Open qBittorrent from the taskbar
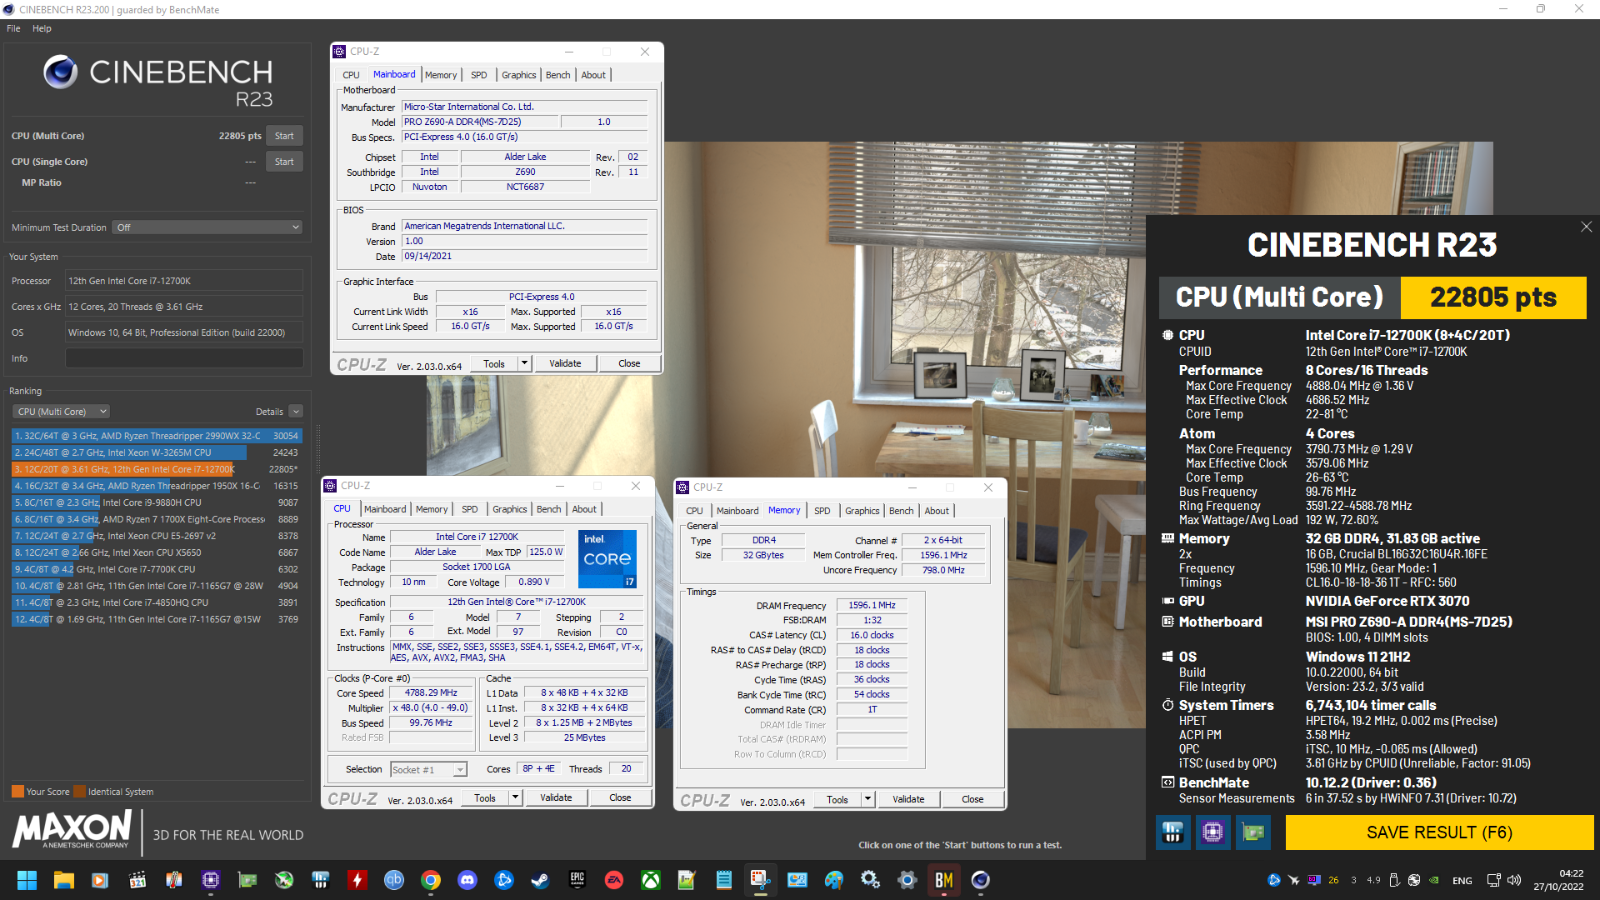 (394, 880)
